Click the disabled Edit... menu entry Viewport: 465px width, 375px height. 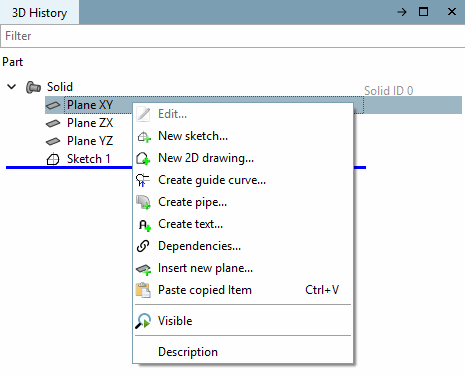point(243,114)
